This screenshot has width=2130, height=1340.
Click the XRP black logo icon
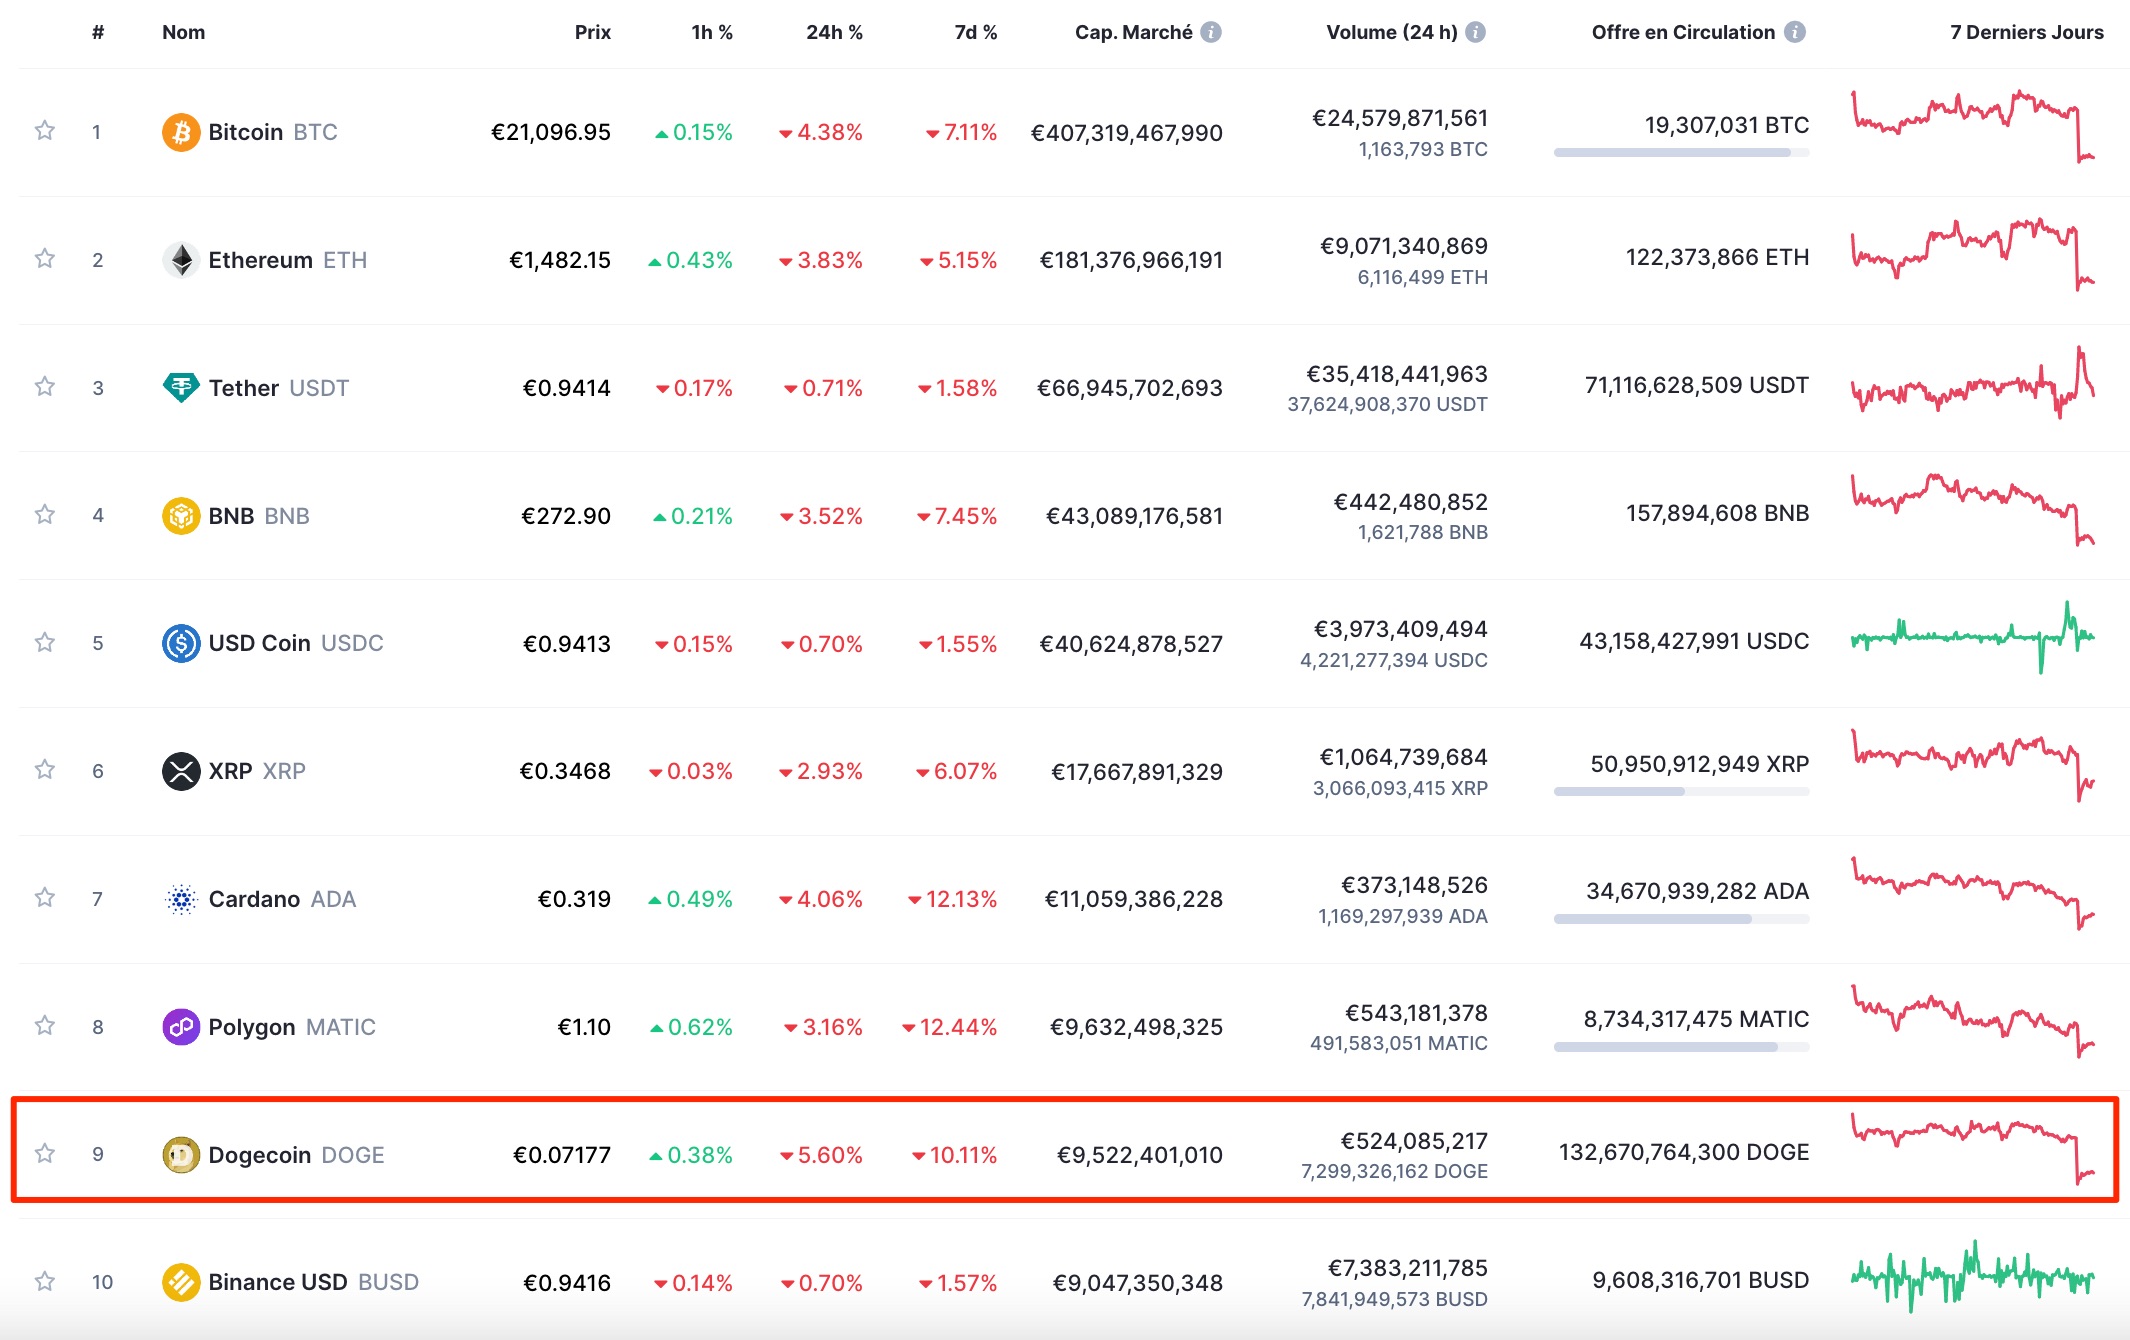click(x=181, y=771)
